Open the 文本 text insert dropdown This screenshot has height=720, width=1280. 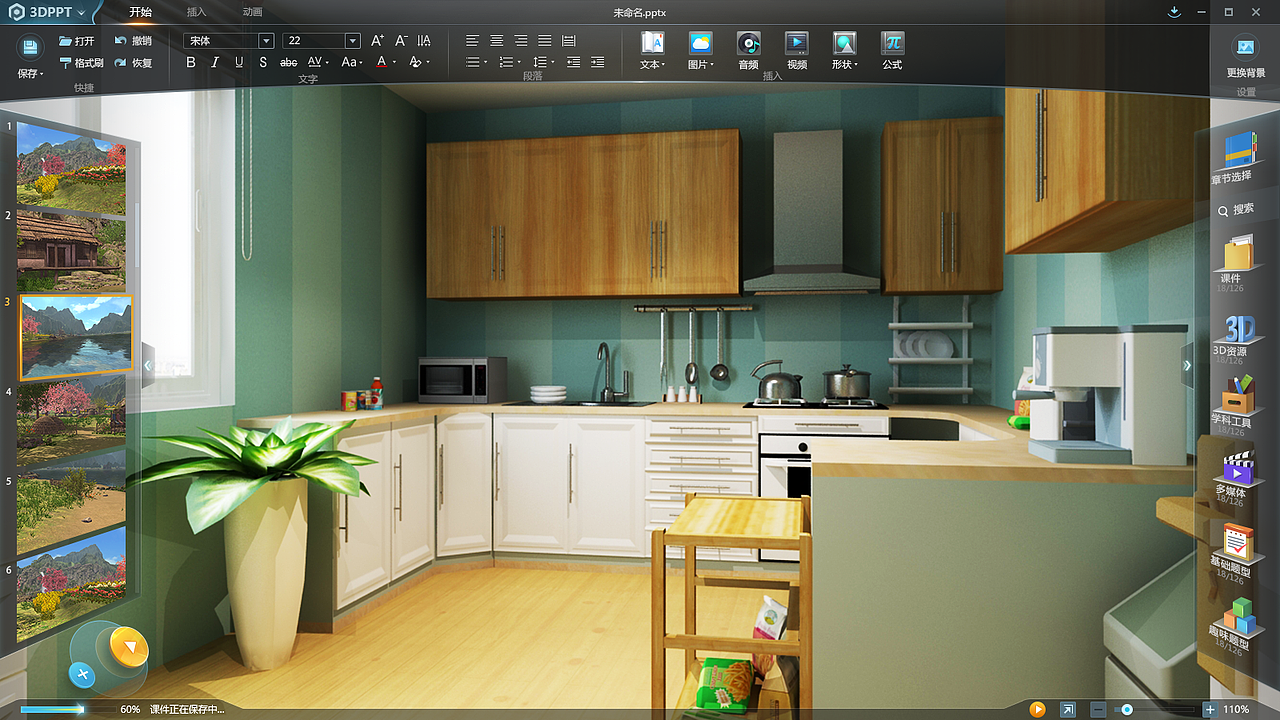pyautogui.click(x=652, y=50)
